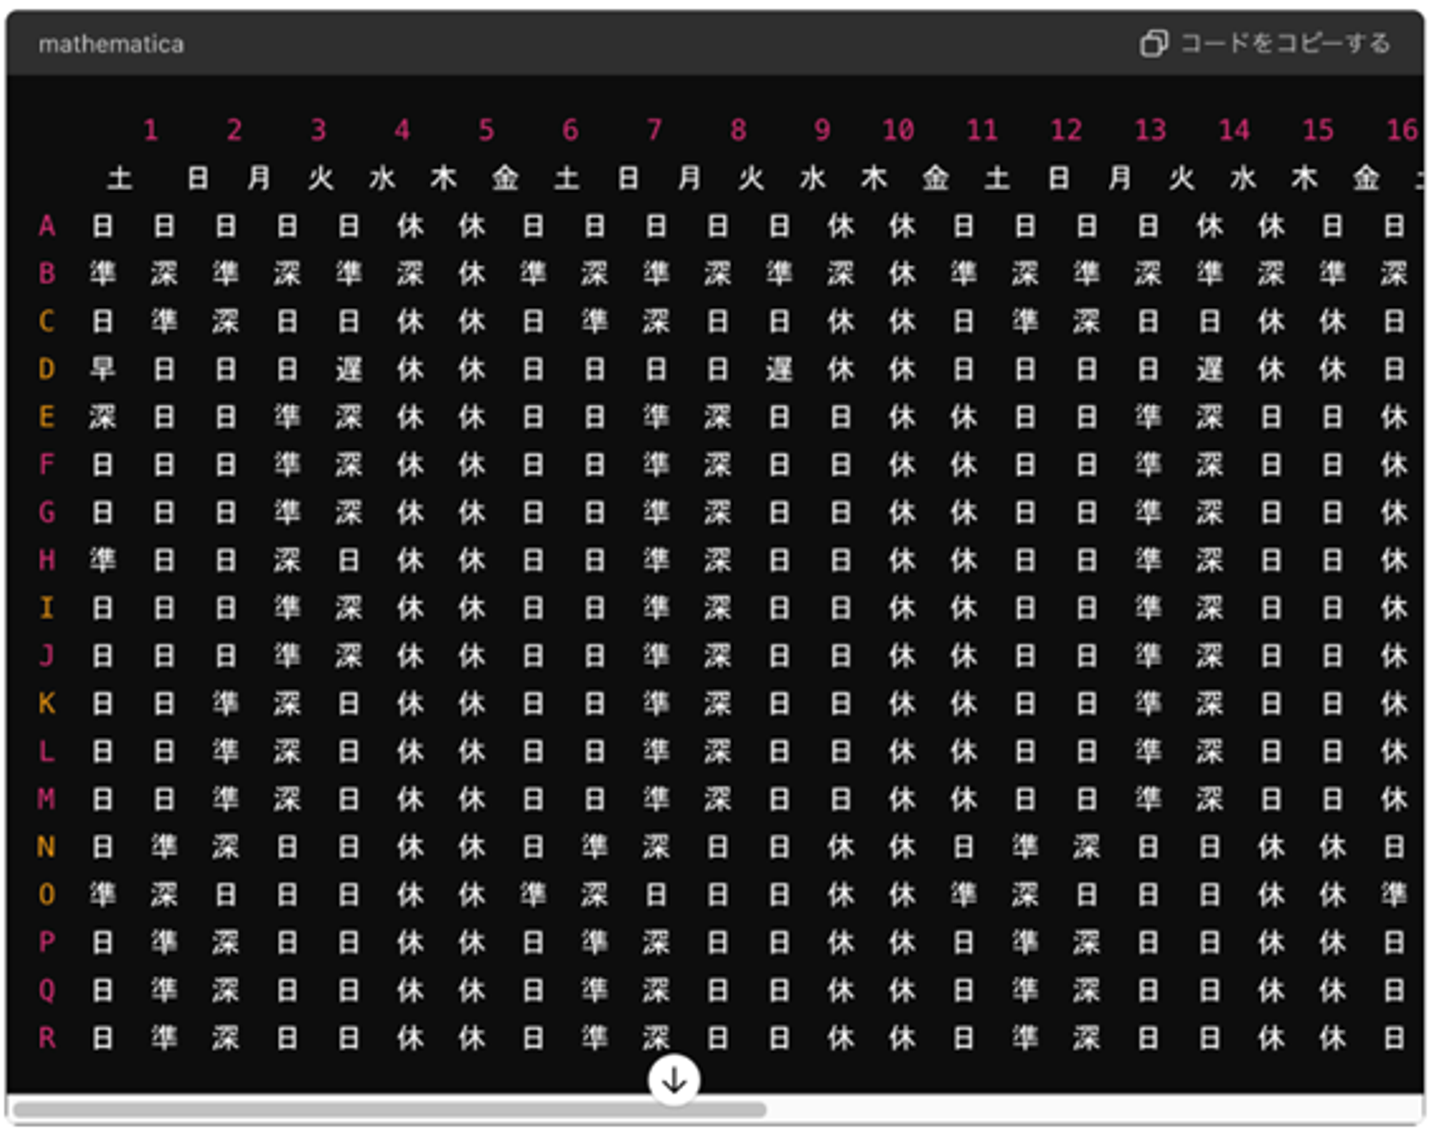
Task: Click column header number 1
Action: 150,130
